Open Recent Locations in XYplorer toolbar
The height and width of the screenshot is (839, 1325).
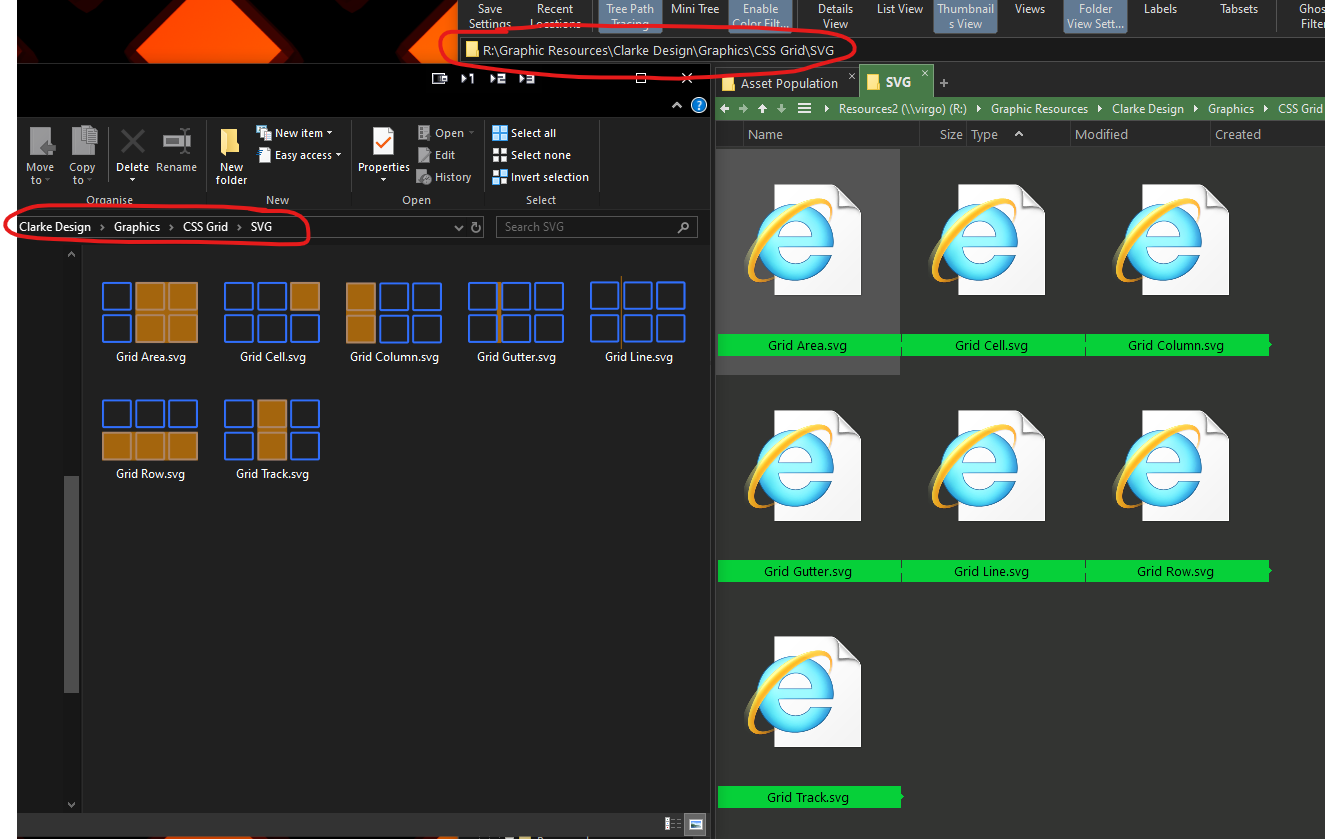coord(555,16)
